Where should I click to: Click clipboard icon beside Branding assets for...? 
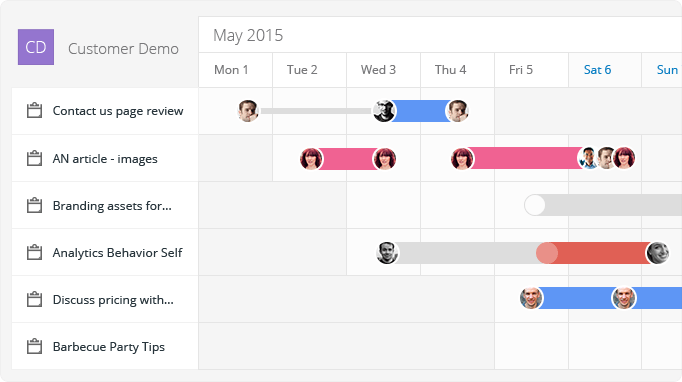(x=34, y=205)
